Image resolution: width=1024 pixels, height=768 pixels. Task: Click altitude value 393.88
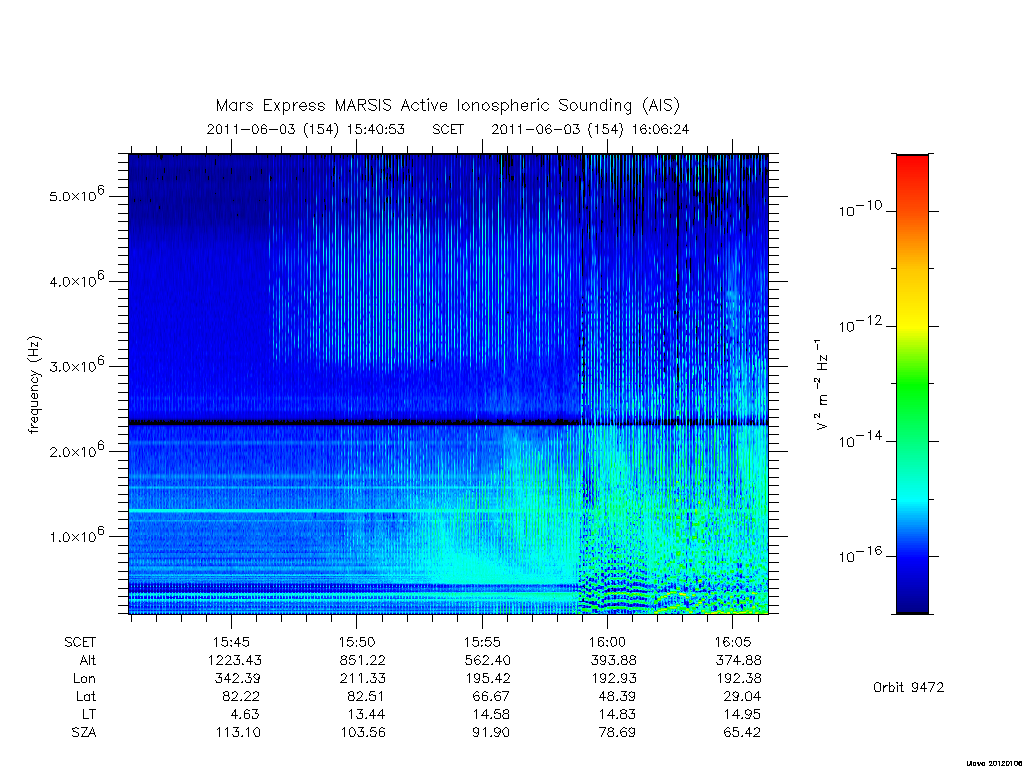pos(613,660)
